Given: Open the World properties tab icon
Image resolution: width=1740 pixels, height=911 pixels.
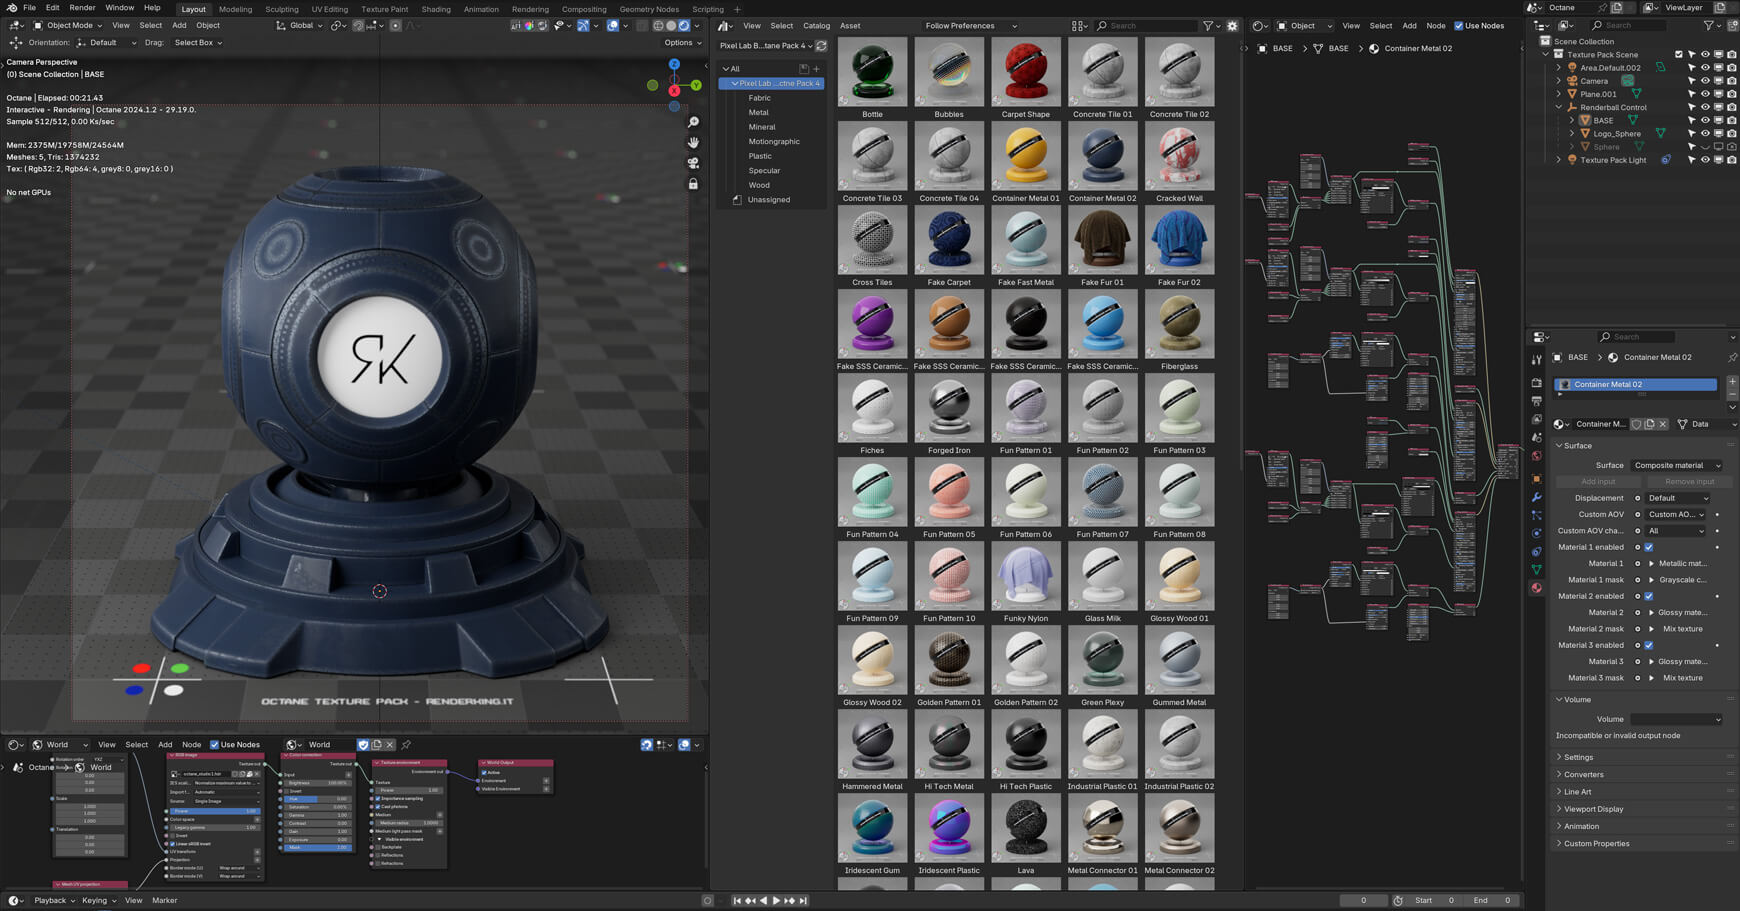Looking at the screenshot, I should point(1537,456).
